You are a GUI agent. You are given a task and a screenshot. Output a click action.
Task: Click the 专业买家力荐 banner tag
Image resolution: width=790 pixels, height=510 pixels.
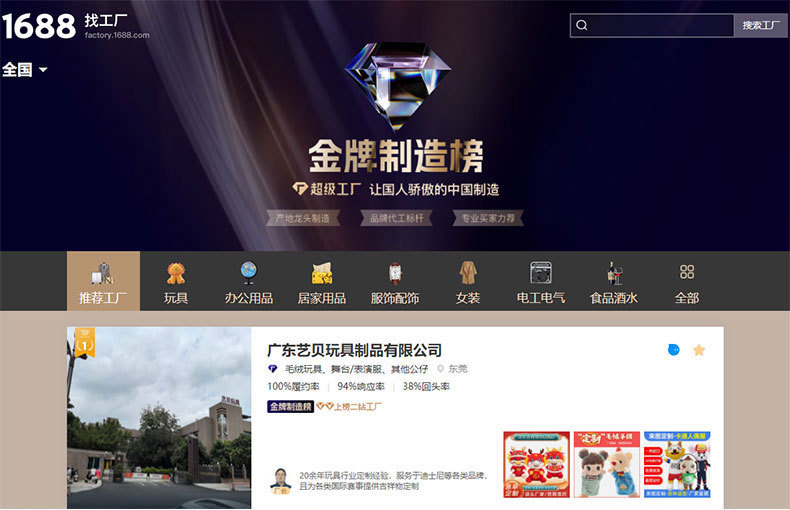point(488,218)
